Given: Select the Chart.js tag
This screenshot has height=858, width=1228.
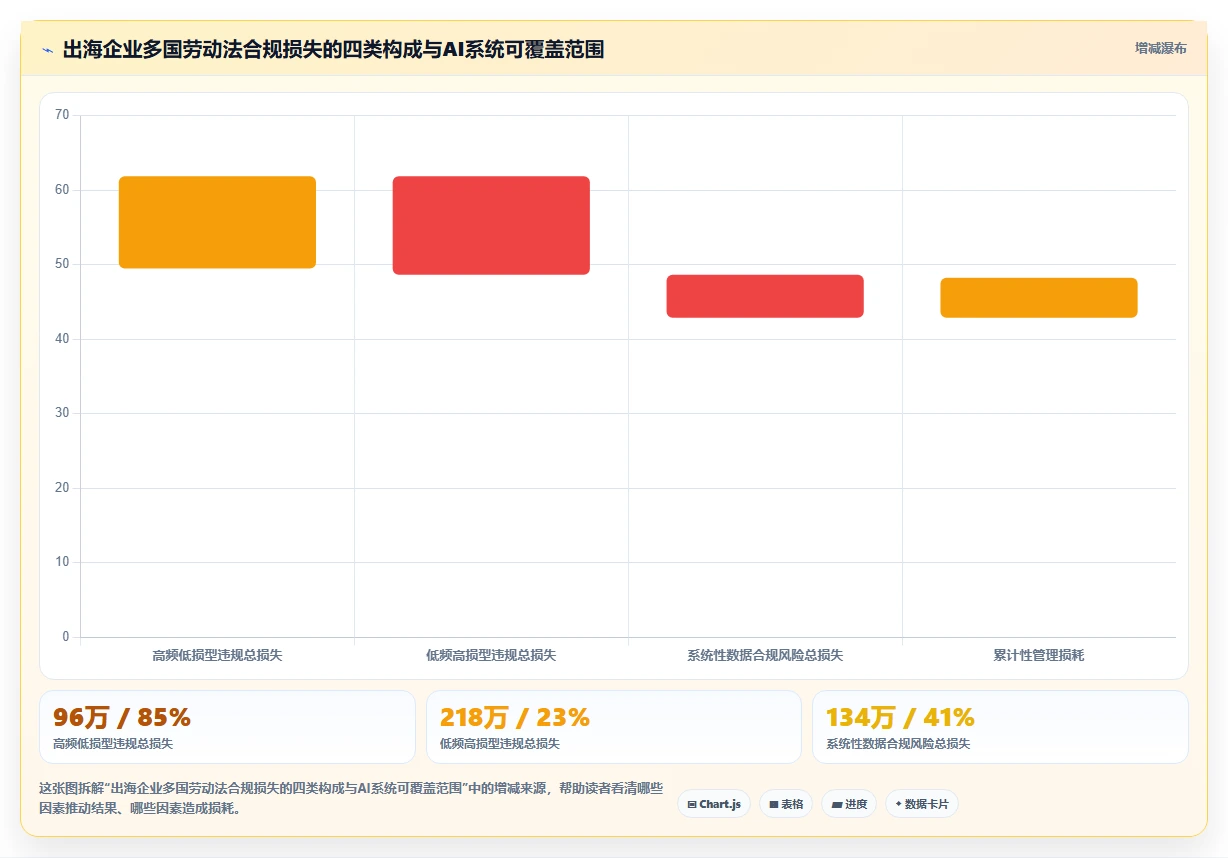Looking at the screenshot, I should [x=714, y=804].
